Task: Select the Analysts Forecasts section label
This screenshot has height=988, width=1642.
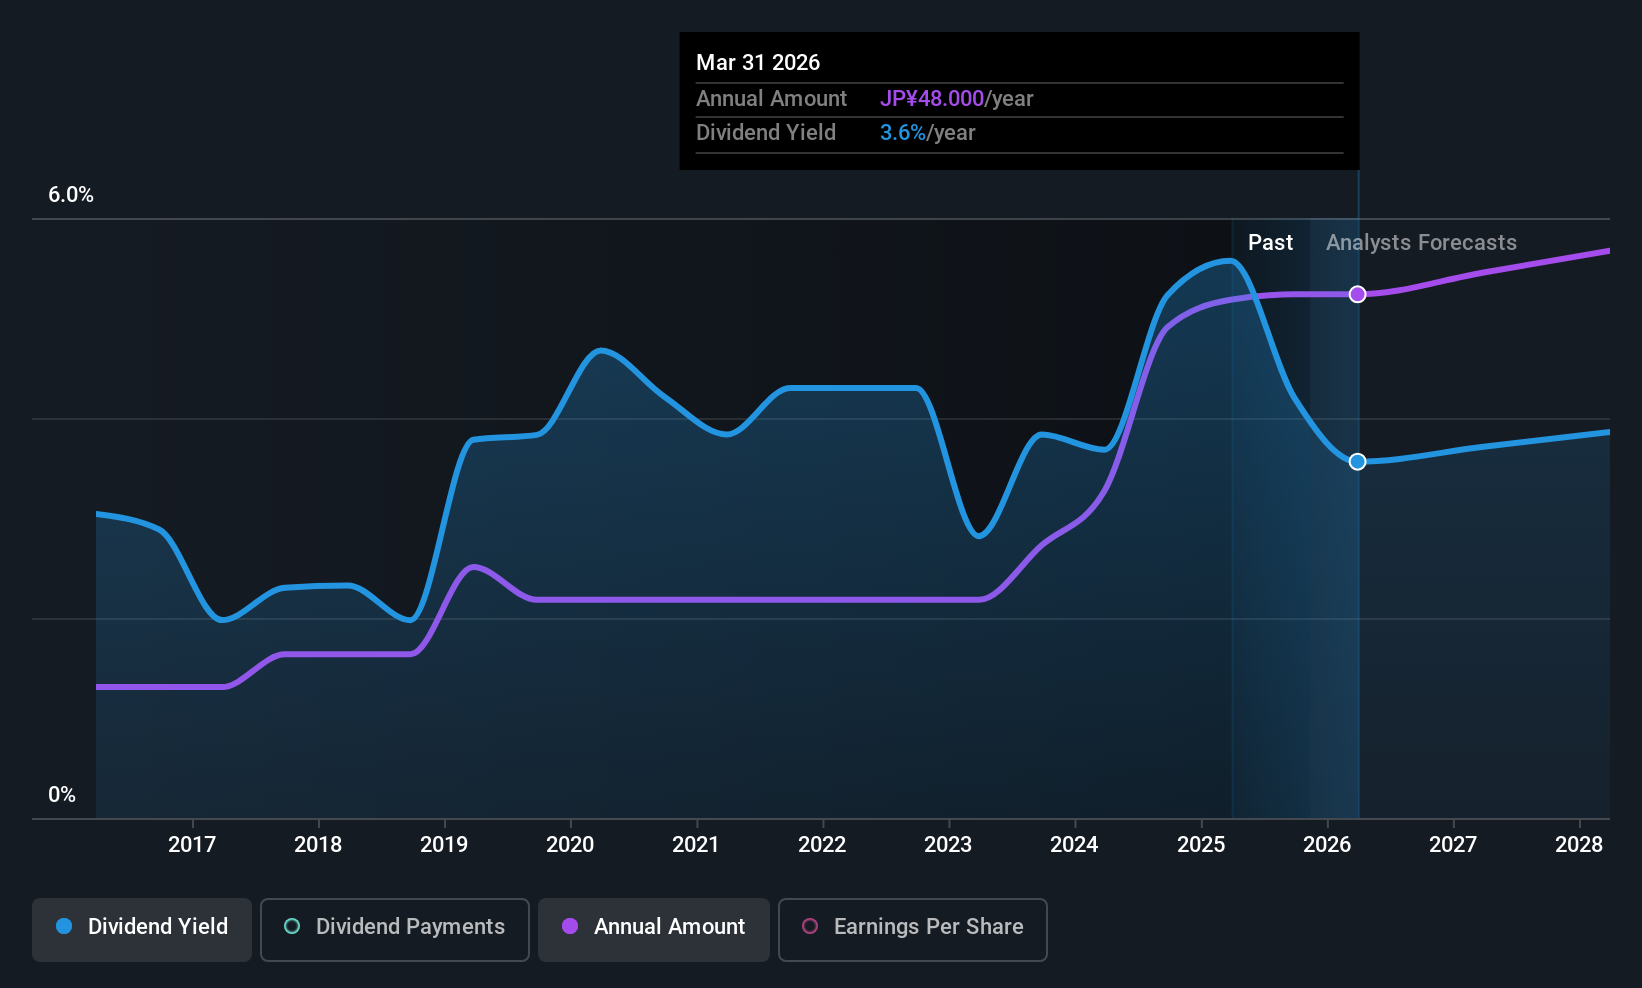Action: pyautogui.click(x=1421, y=242)
